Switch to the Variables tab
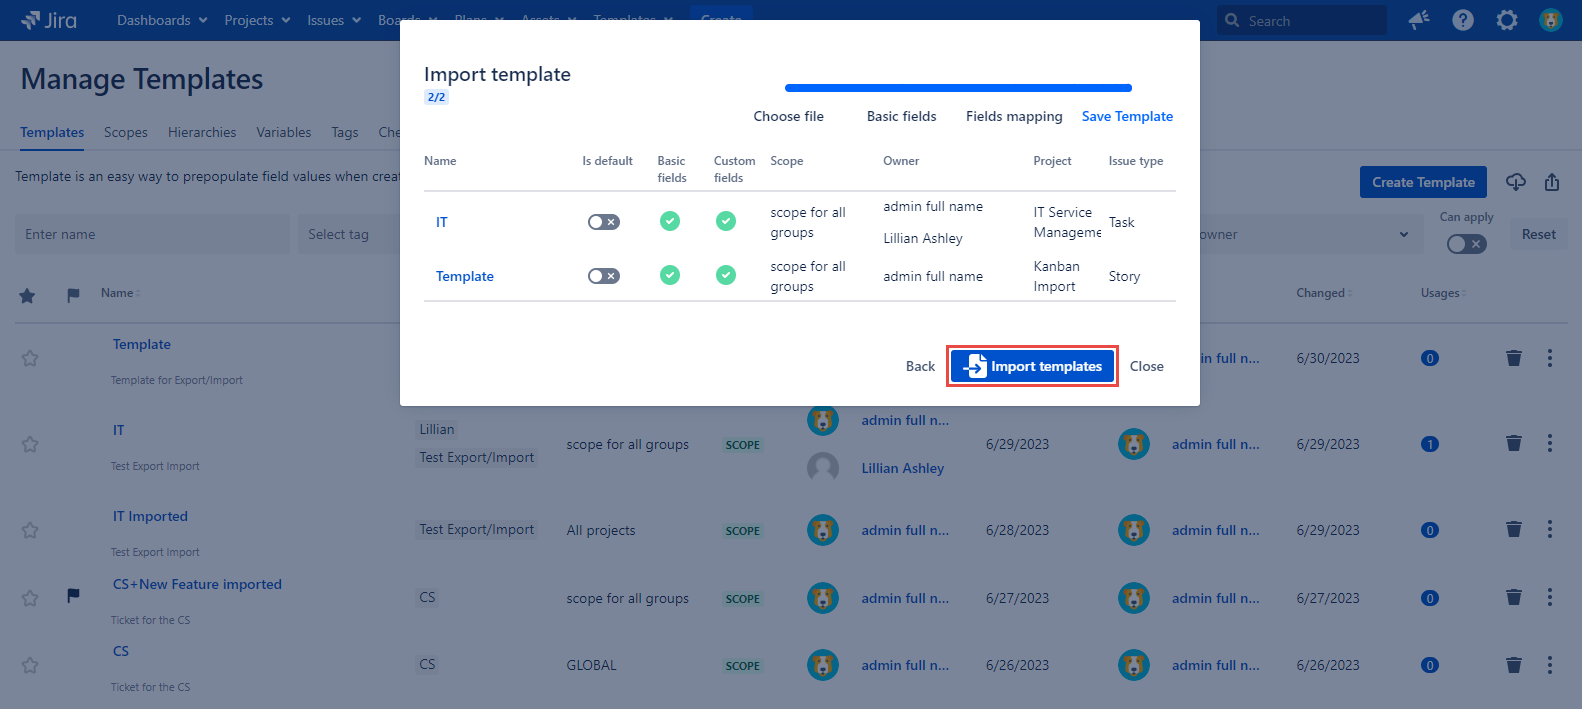Screen dimensions: 1582x709 coord(283,132)
